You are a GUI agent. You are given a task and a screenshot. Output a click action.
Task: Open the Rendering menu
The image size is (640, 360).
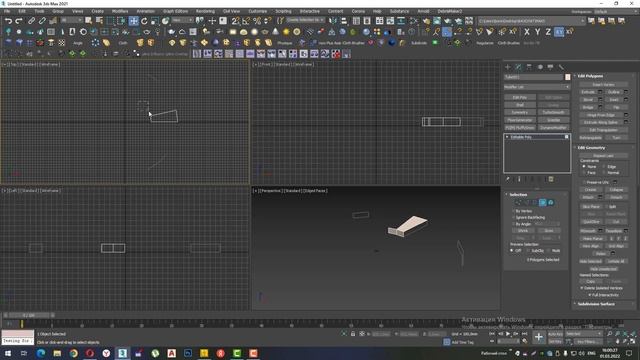point(205,11)
